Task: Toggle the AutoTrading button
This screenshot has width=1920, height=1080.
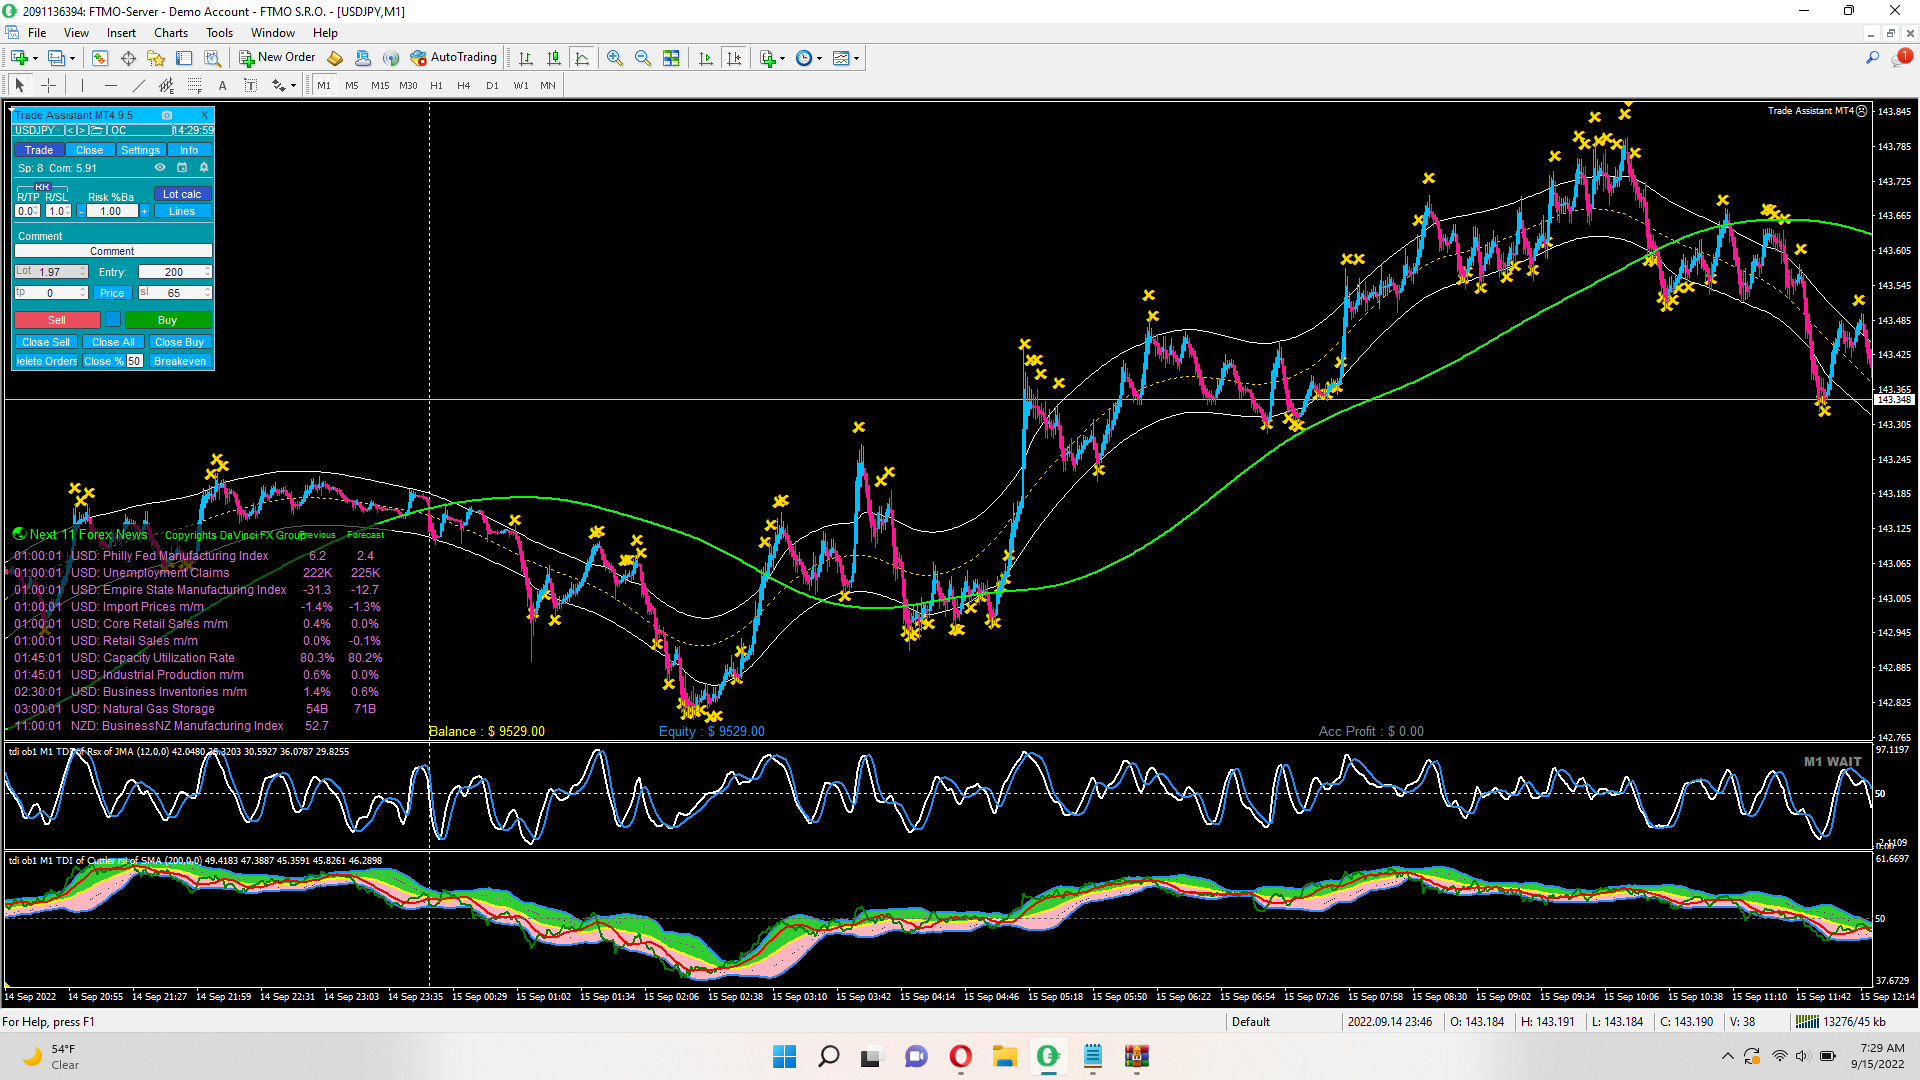Action: coord(454,58)
